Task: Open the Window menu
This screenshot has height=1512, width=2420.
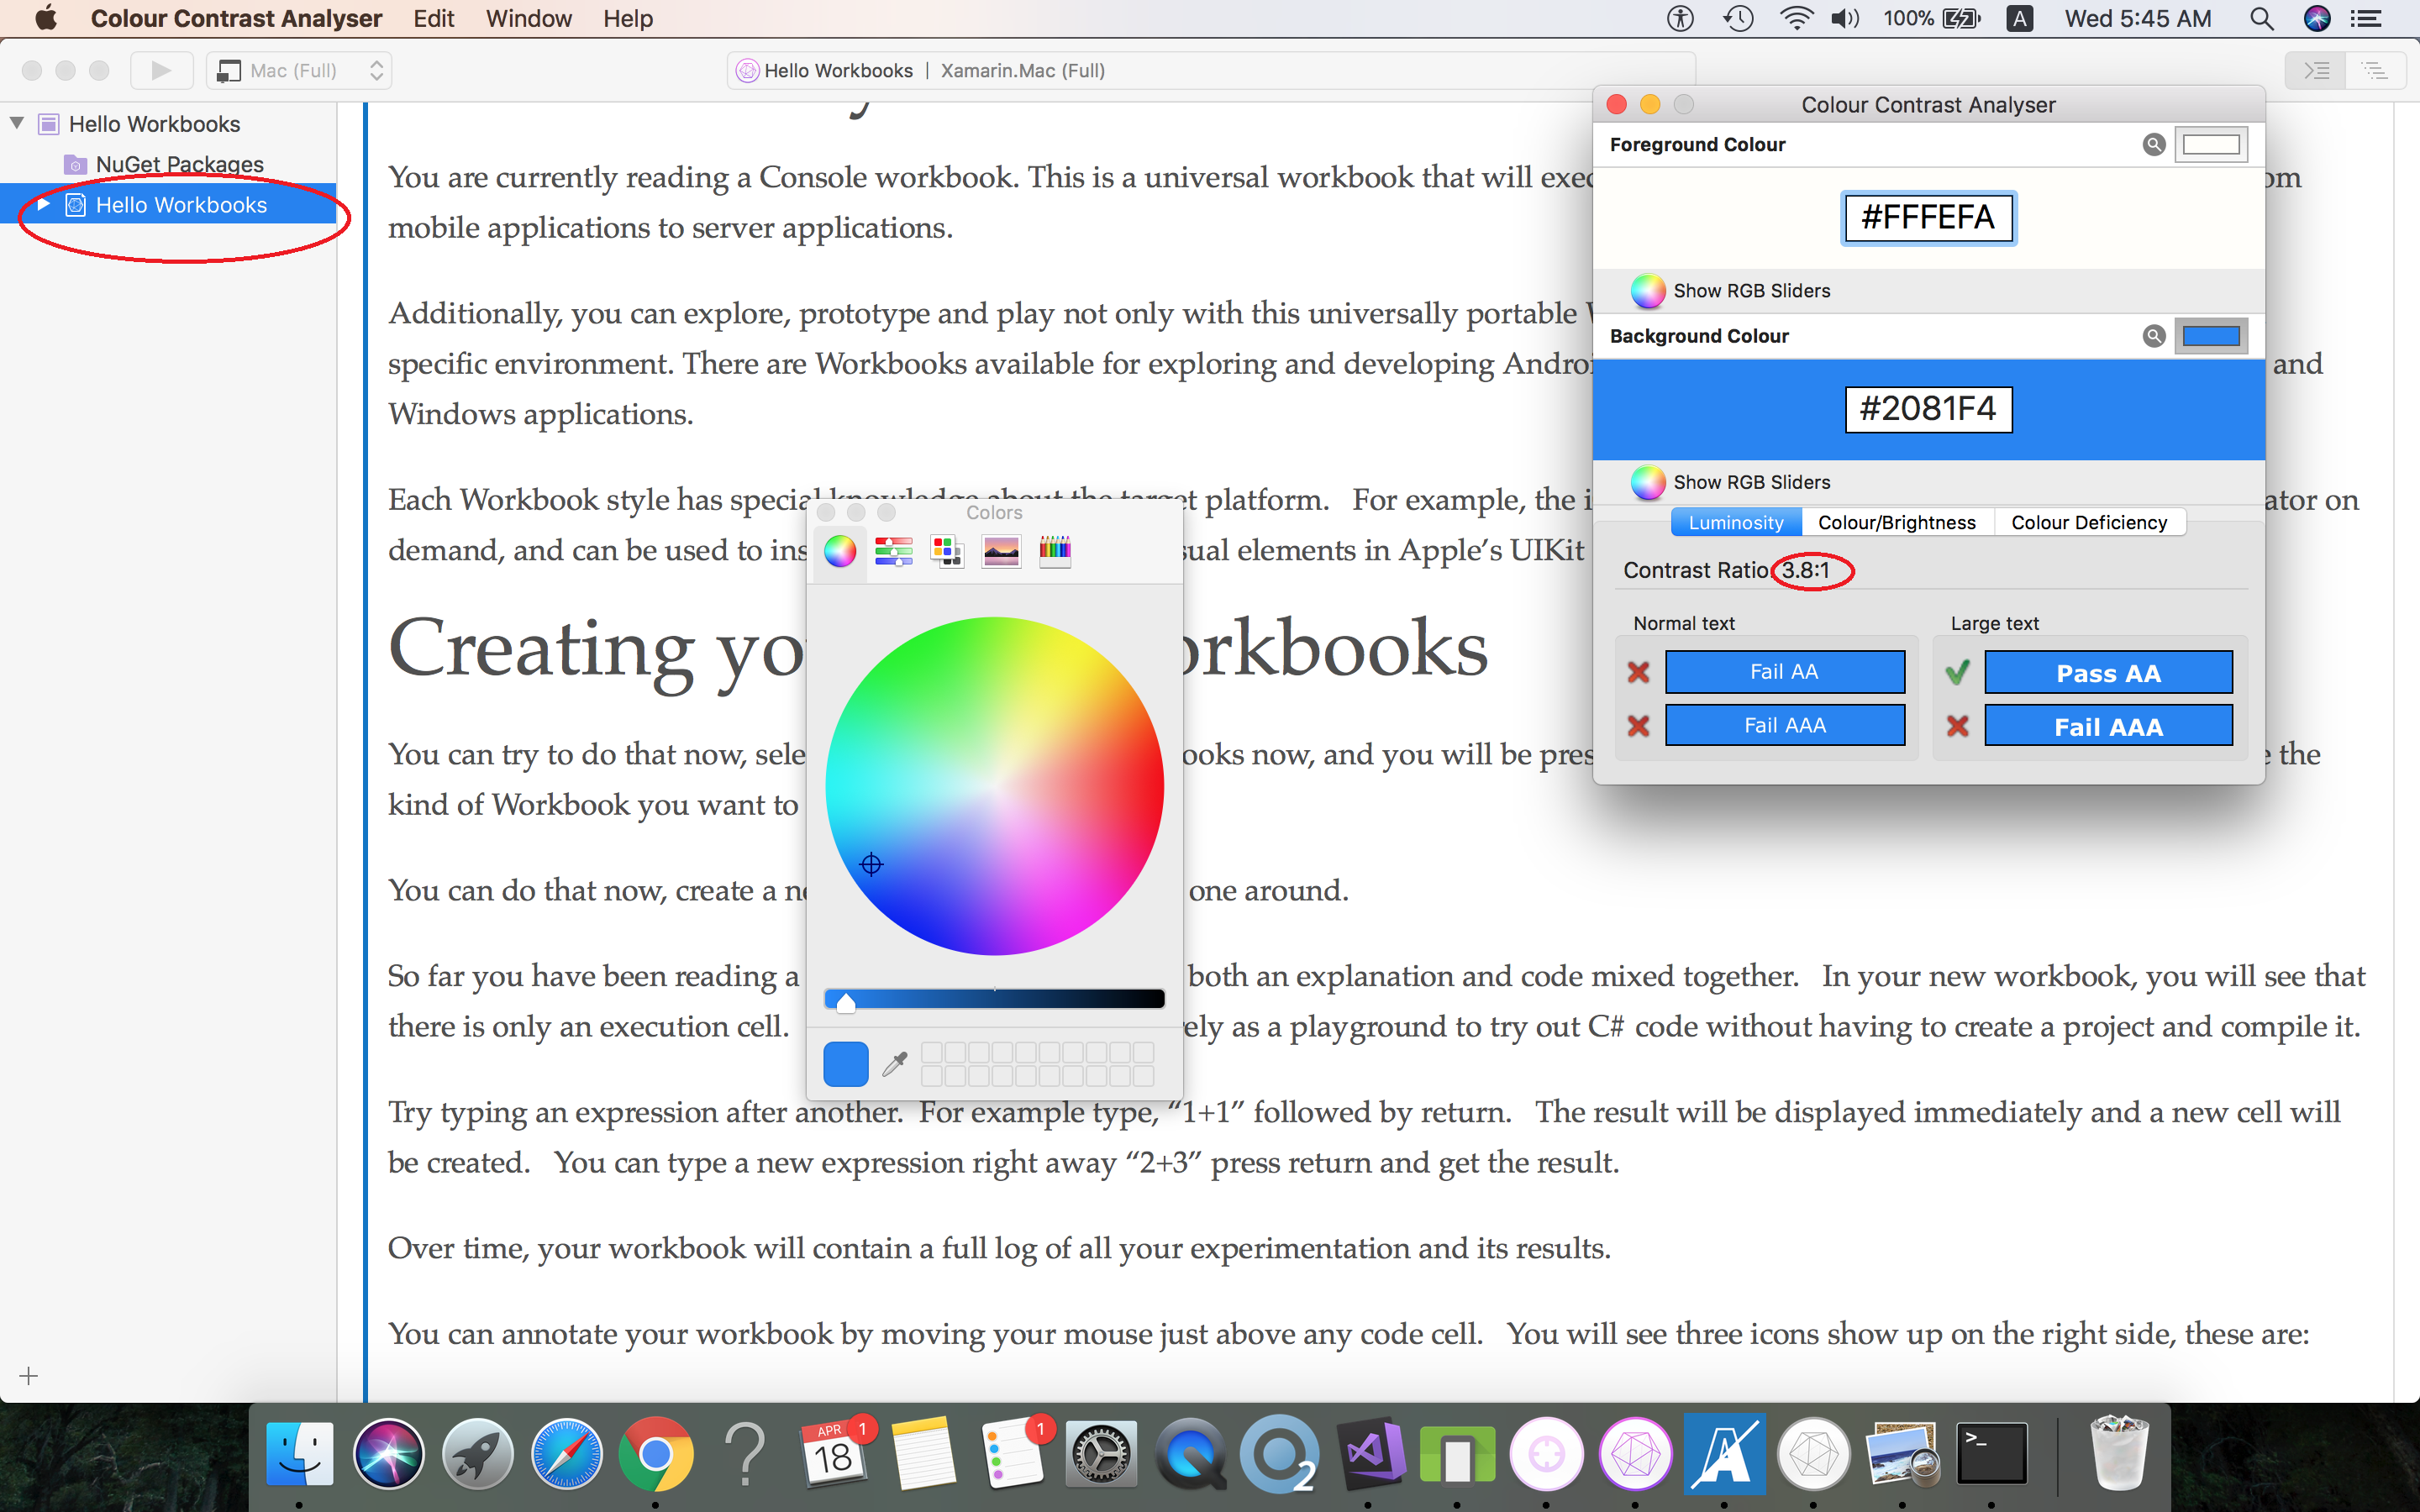Action: pyautogui.click(x=528, y=18)
